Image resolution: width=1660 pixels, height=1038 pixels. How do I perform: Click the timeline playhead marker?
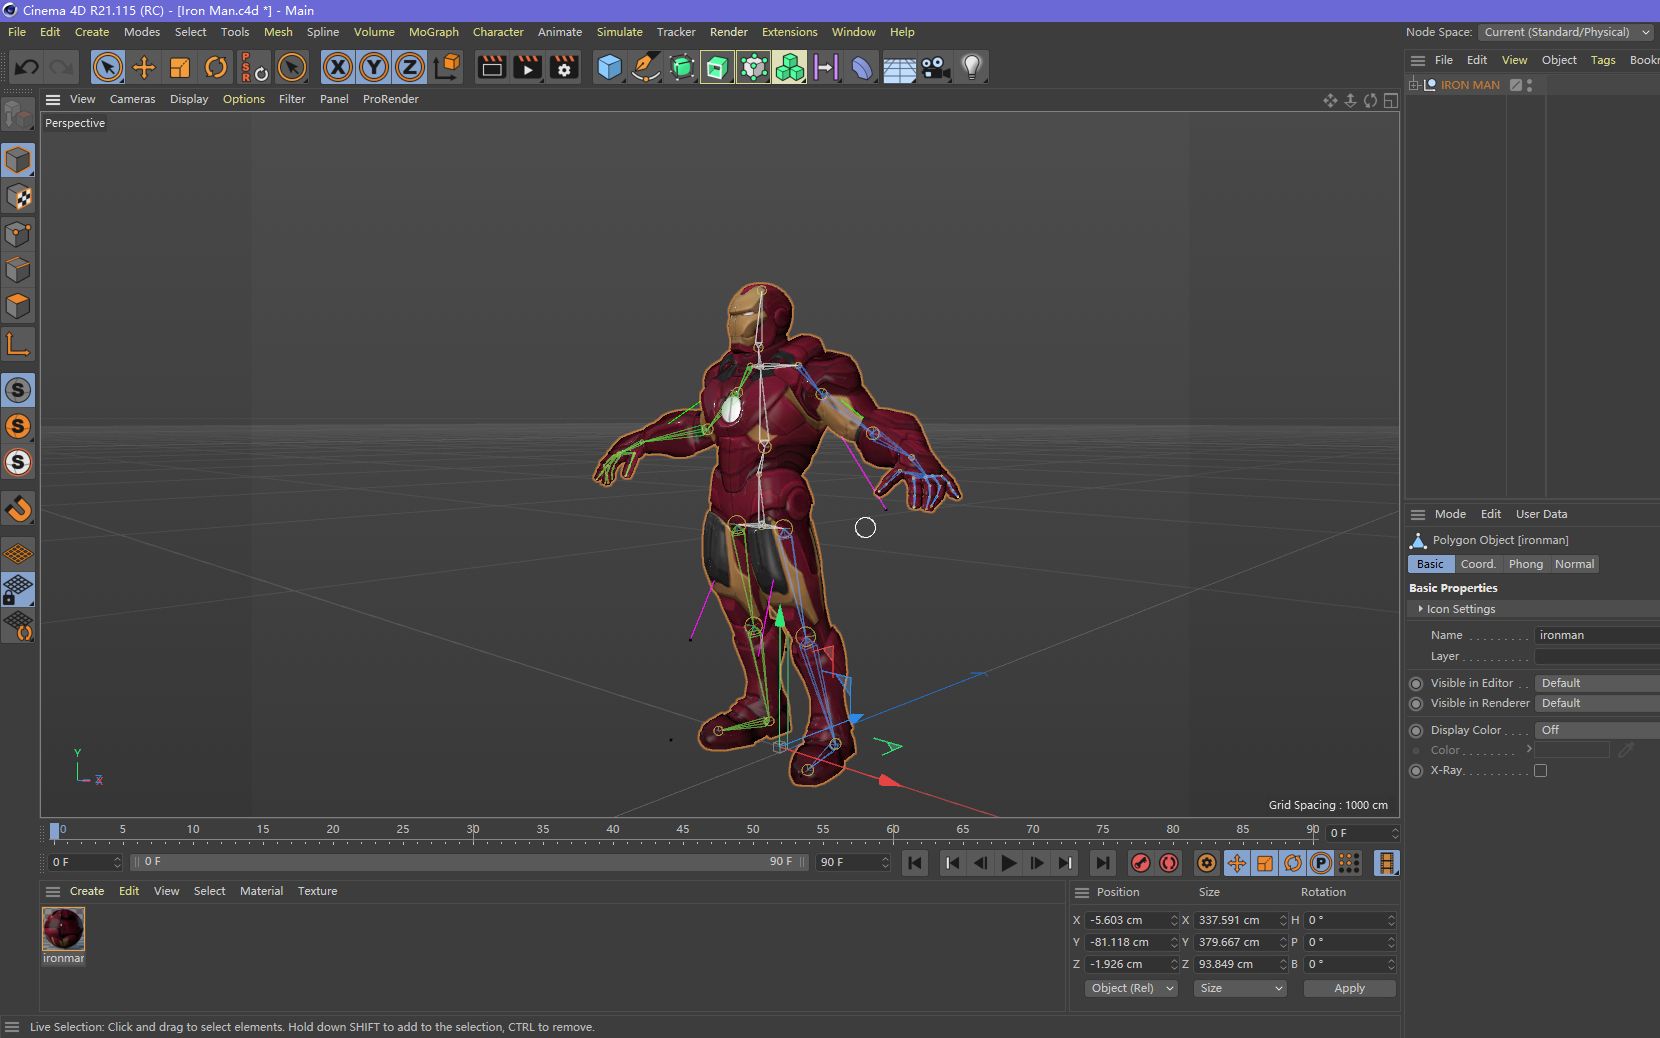tap(54, 831)
